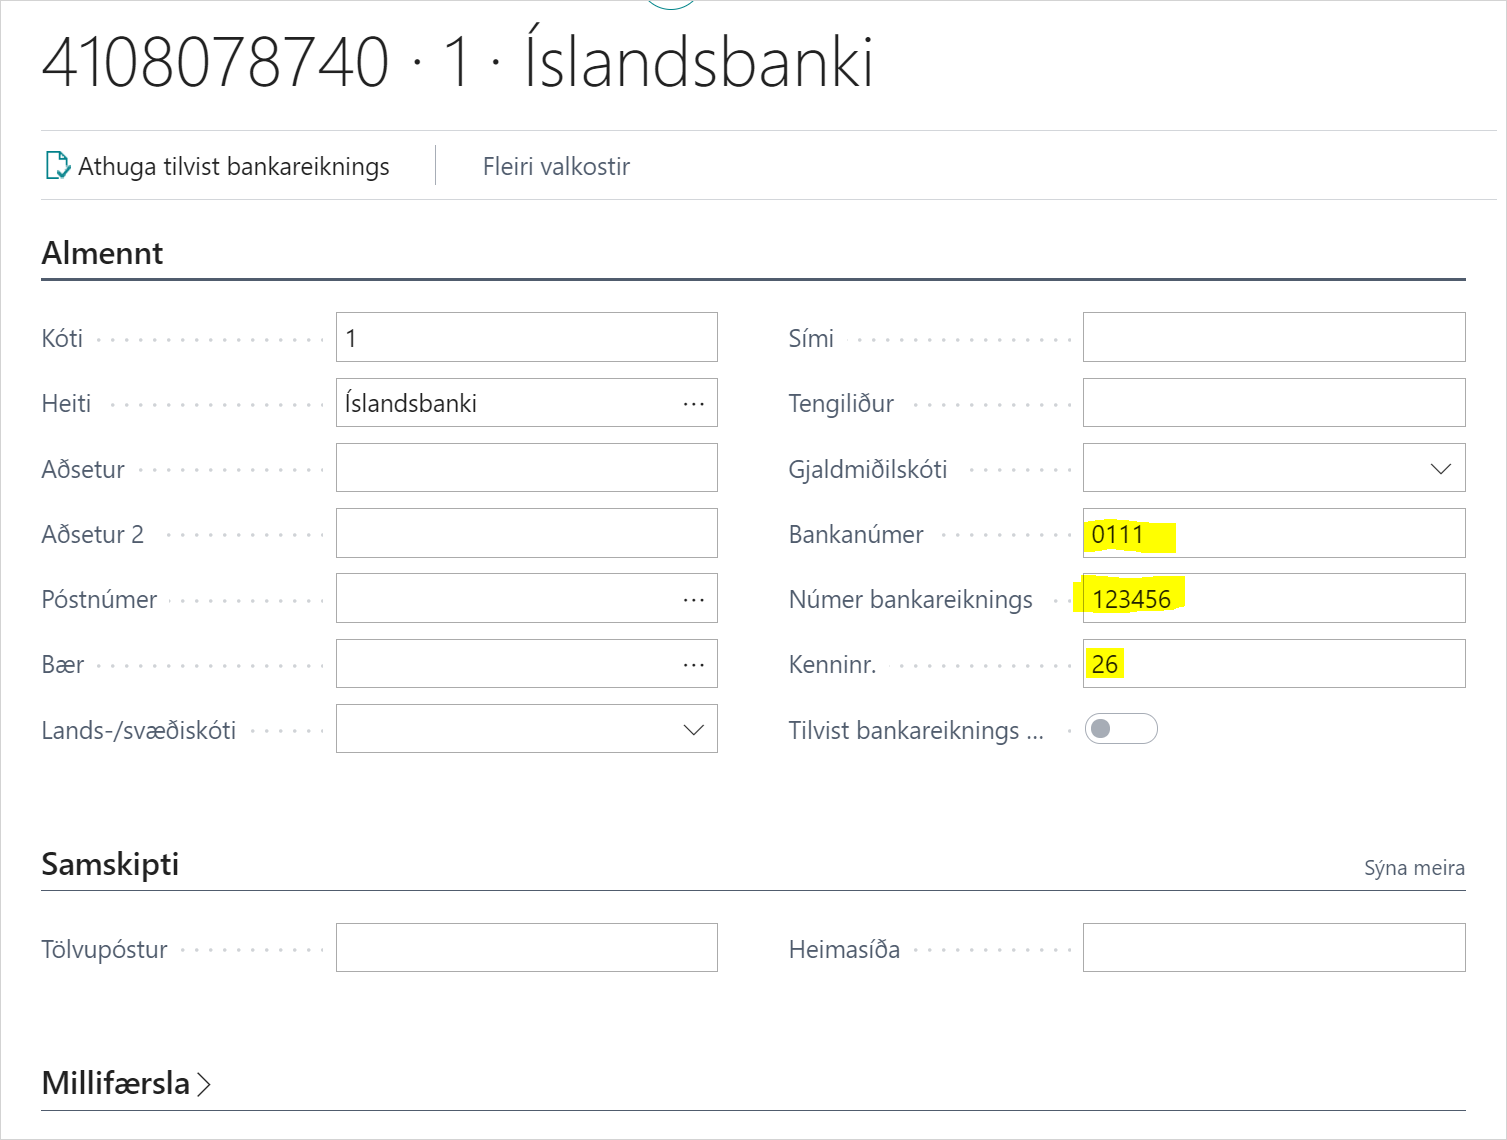Open the Heiti field ellipsis lookup

[x=694, y=404]
